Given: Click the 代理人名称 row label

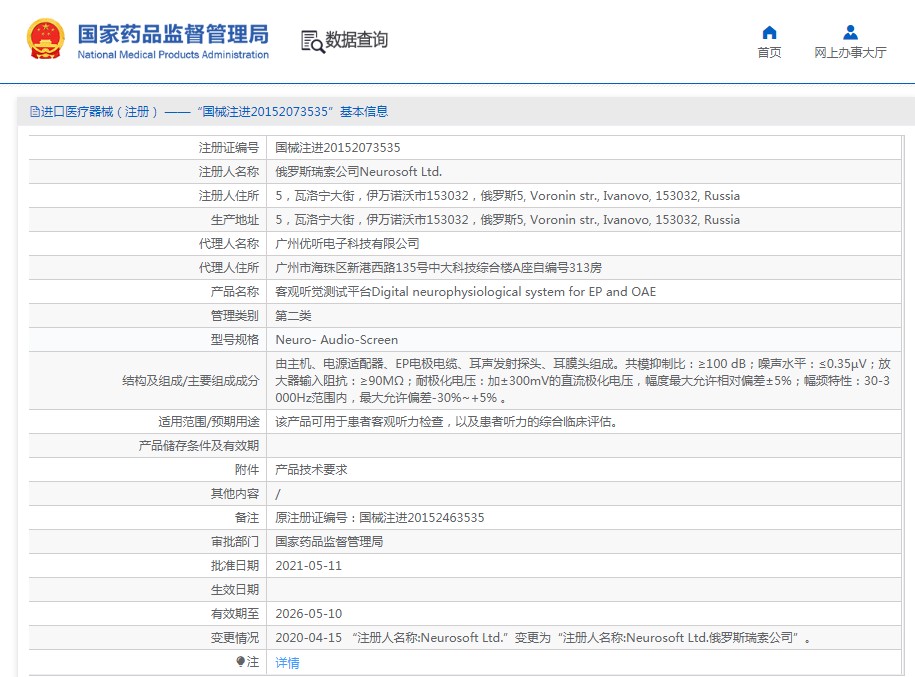Looking at the screenshot, I should tap(229, 243).
